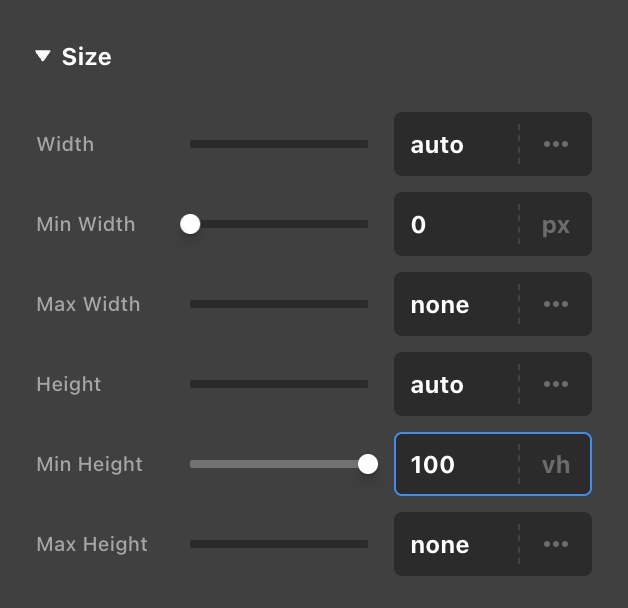Screen dimensions: 628x608
Task: Open Height unit options ellipsis
Action: pos(555,384)
